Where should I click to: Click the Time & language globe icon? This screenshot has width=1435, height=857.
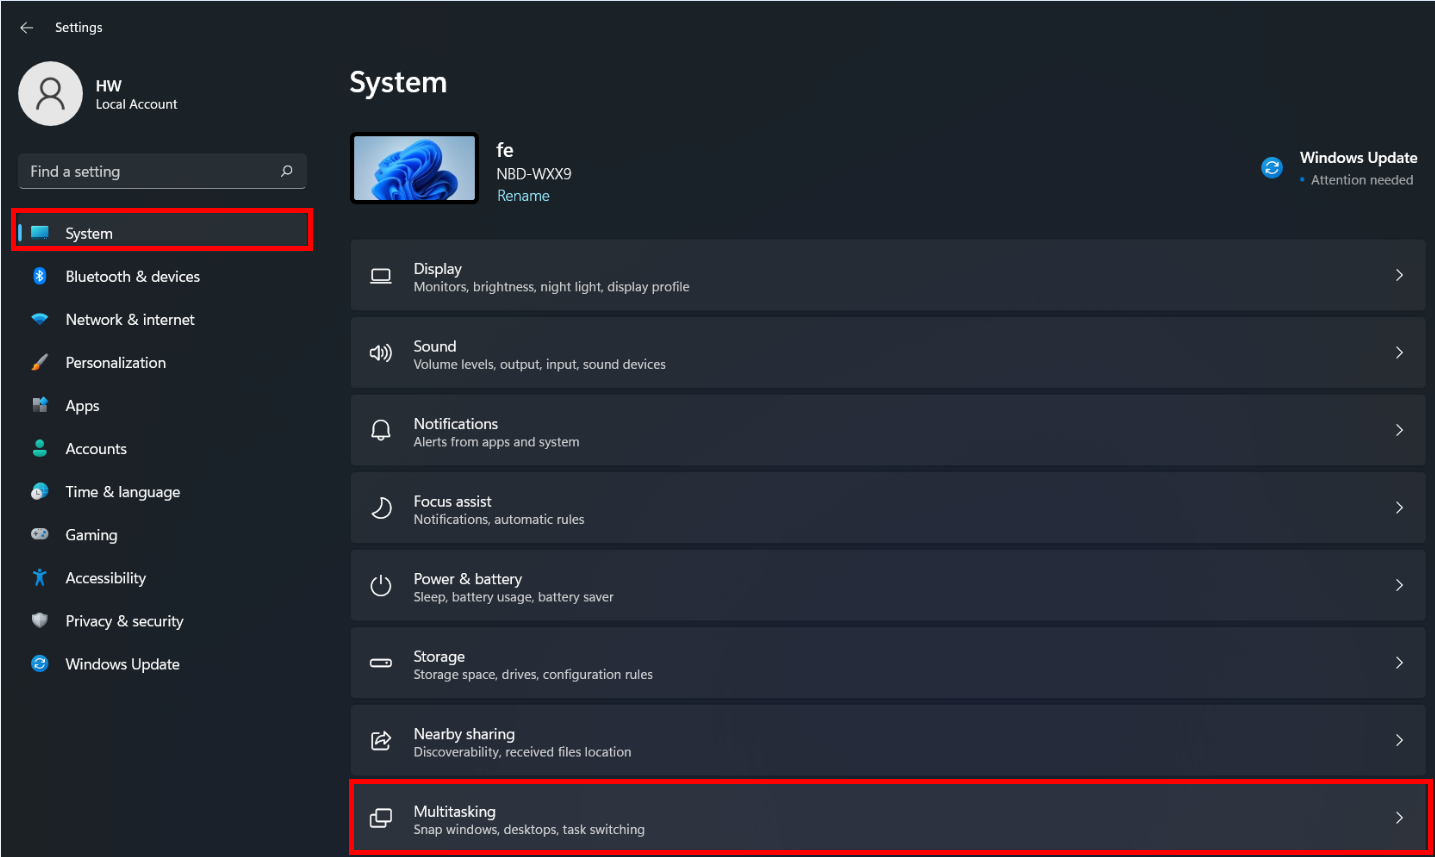pyautogui.click(x=40, y=491)
